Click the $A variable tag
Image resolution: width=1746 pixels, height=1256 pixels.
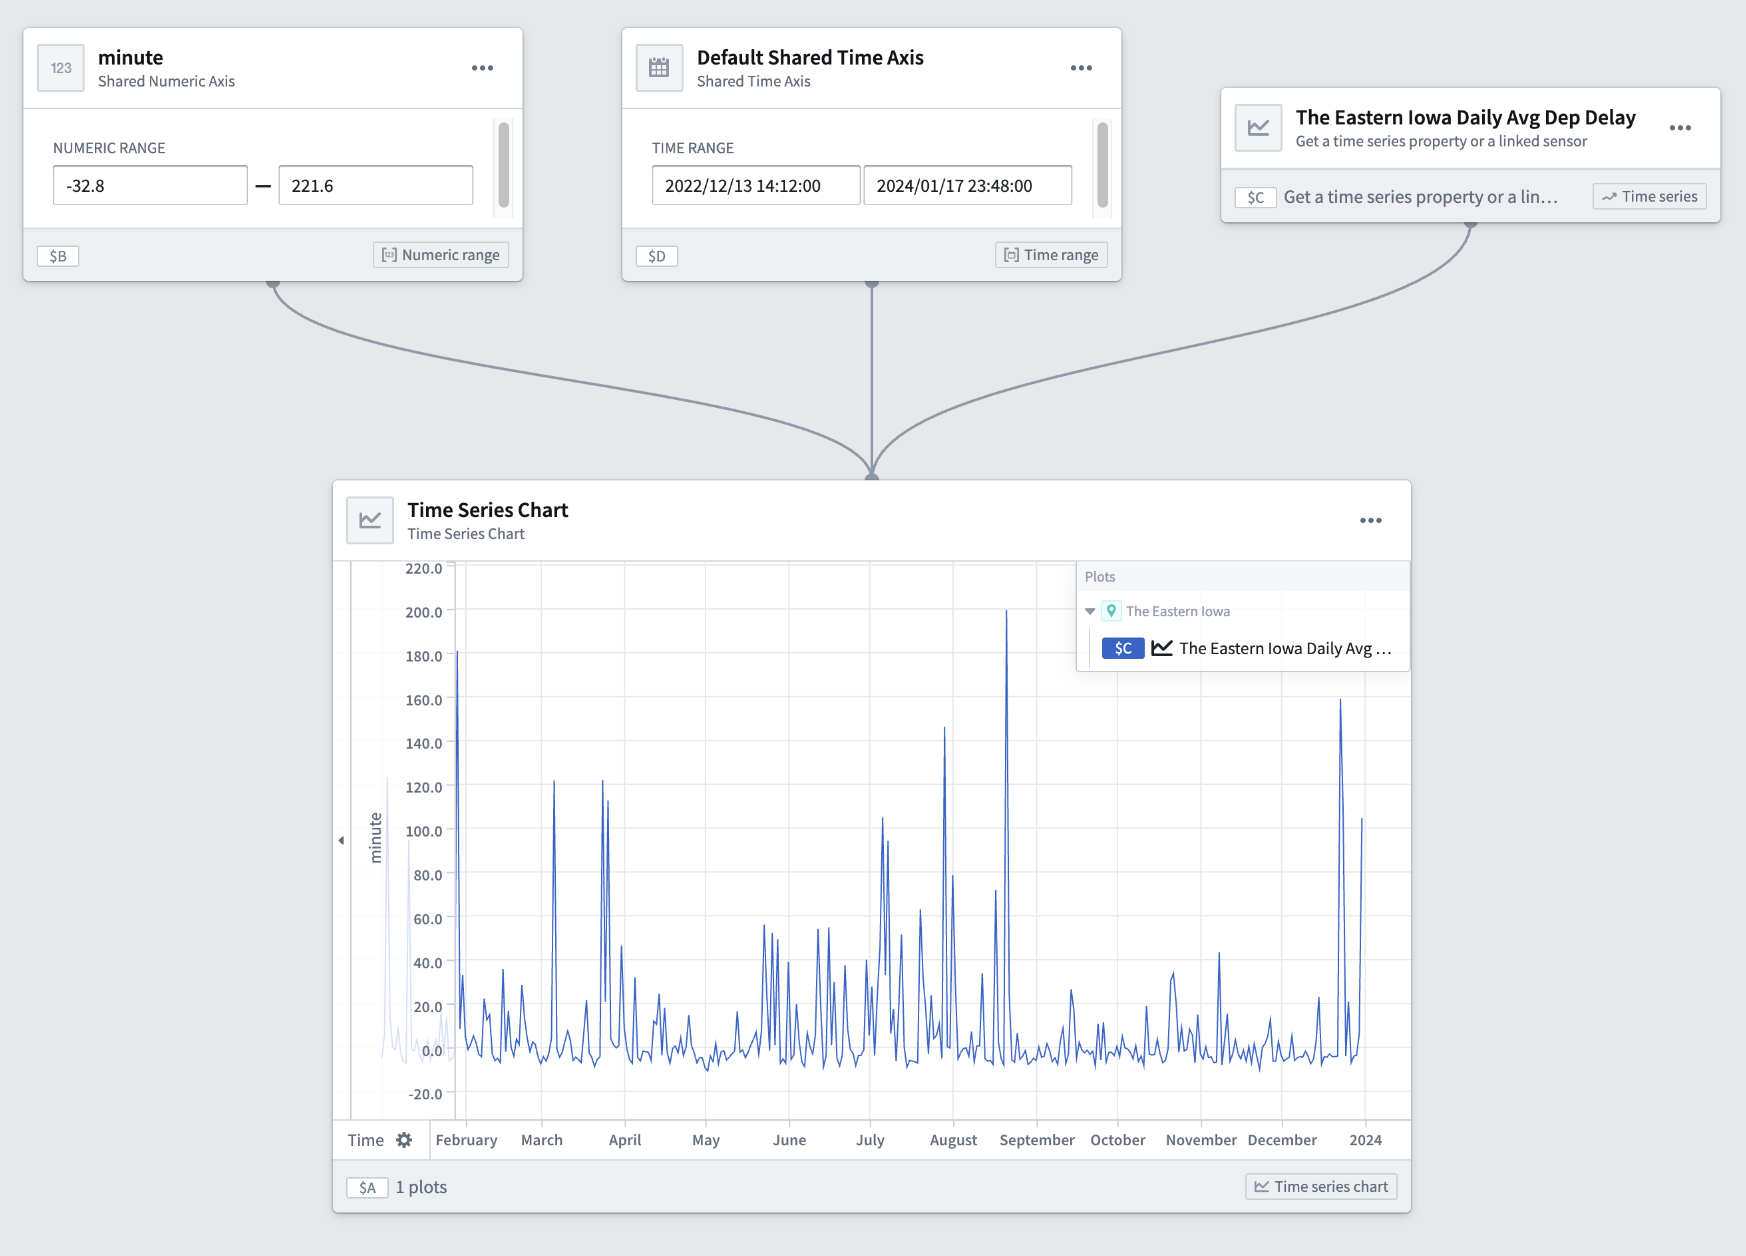[368, 1188]
